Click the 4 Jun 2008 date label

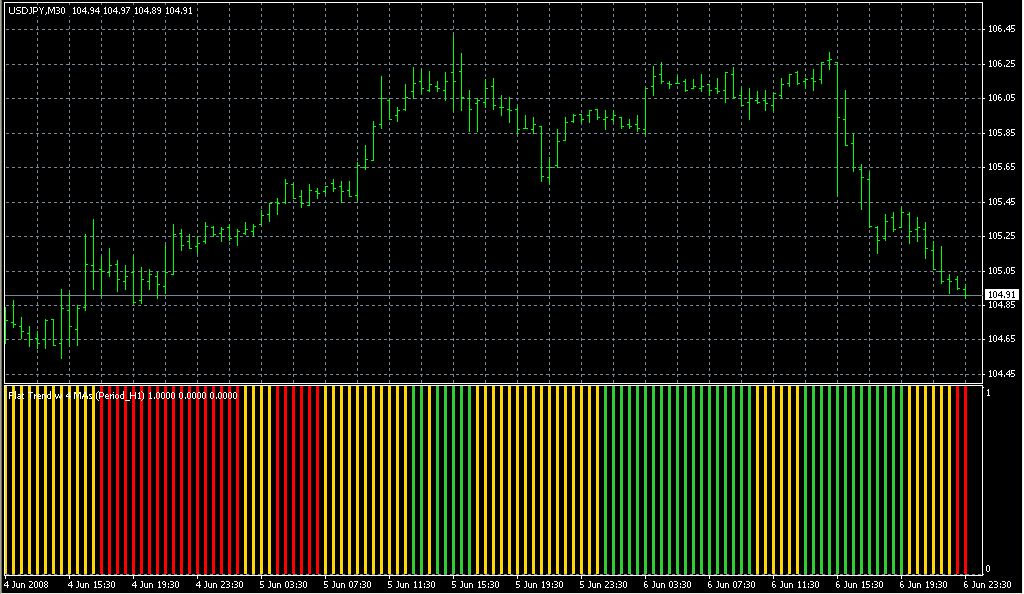(26, 584)
